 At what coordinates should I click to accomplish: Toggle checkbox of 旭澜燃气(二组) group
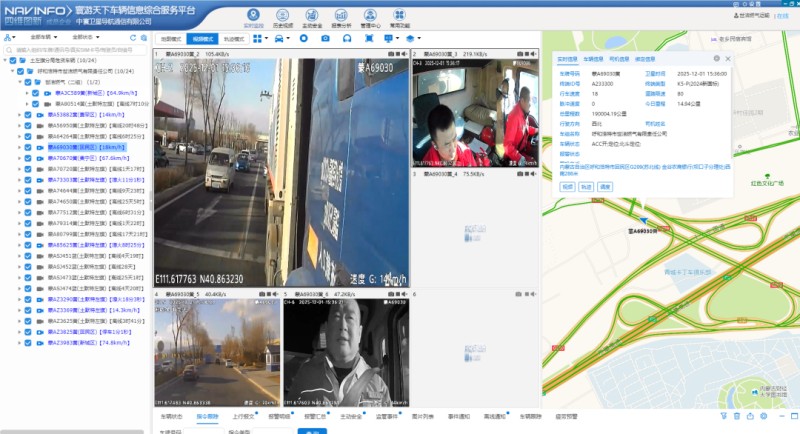26,82
